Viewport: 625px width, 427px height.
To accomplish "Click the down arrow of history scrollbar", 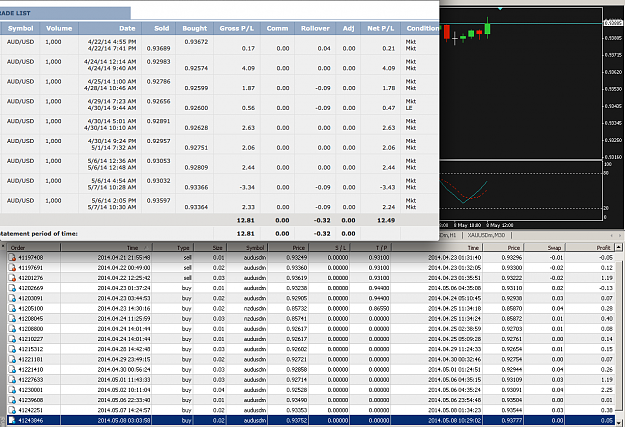I will point(619,423).
